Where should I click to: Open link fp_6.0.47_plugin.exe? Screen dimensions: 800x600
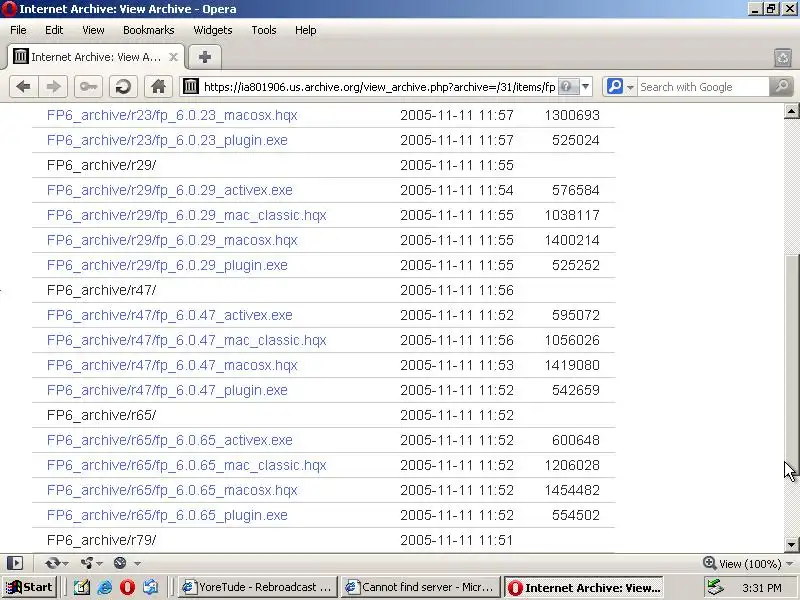click(x=167, y=390)
